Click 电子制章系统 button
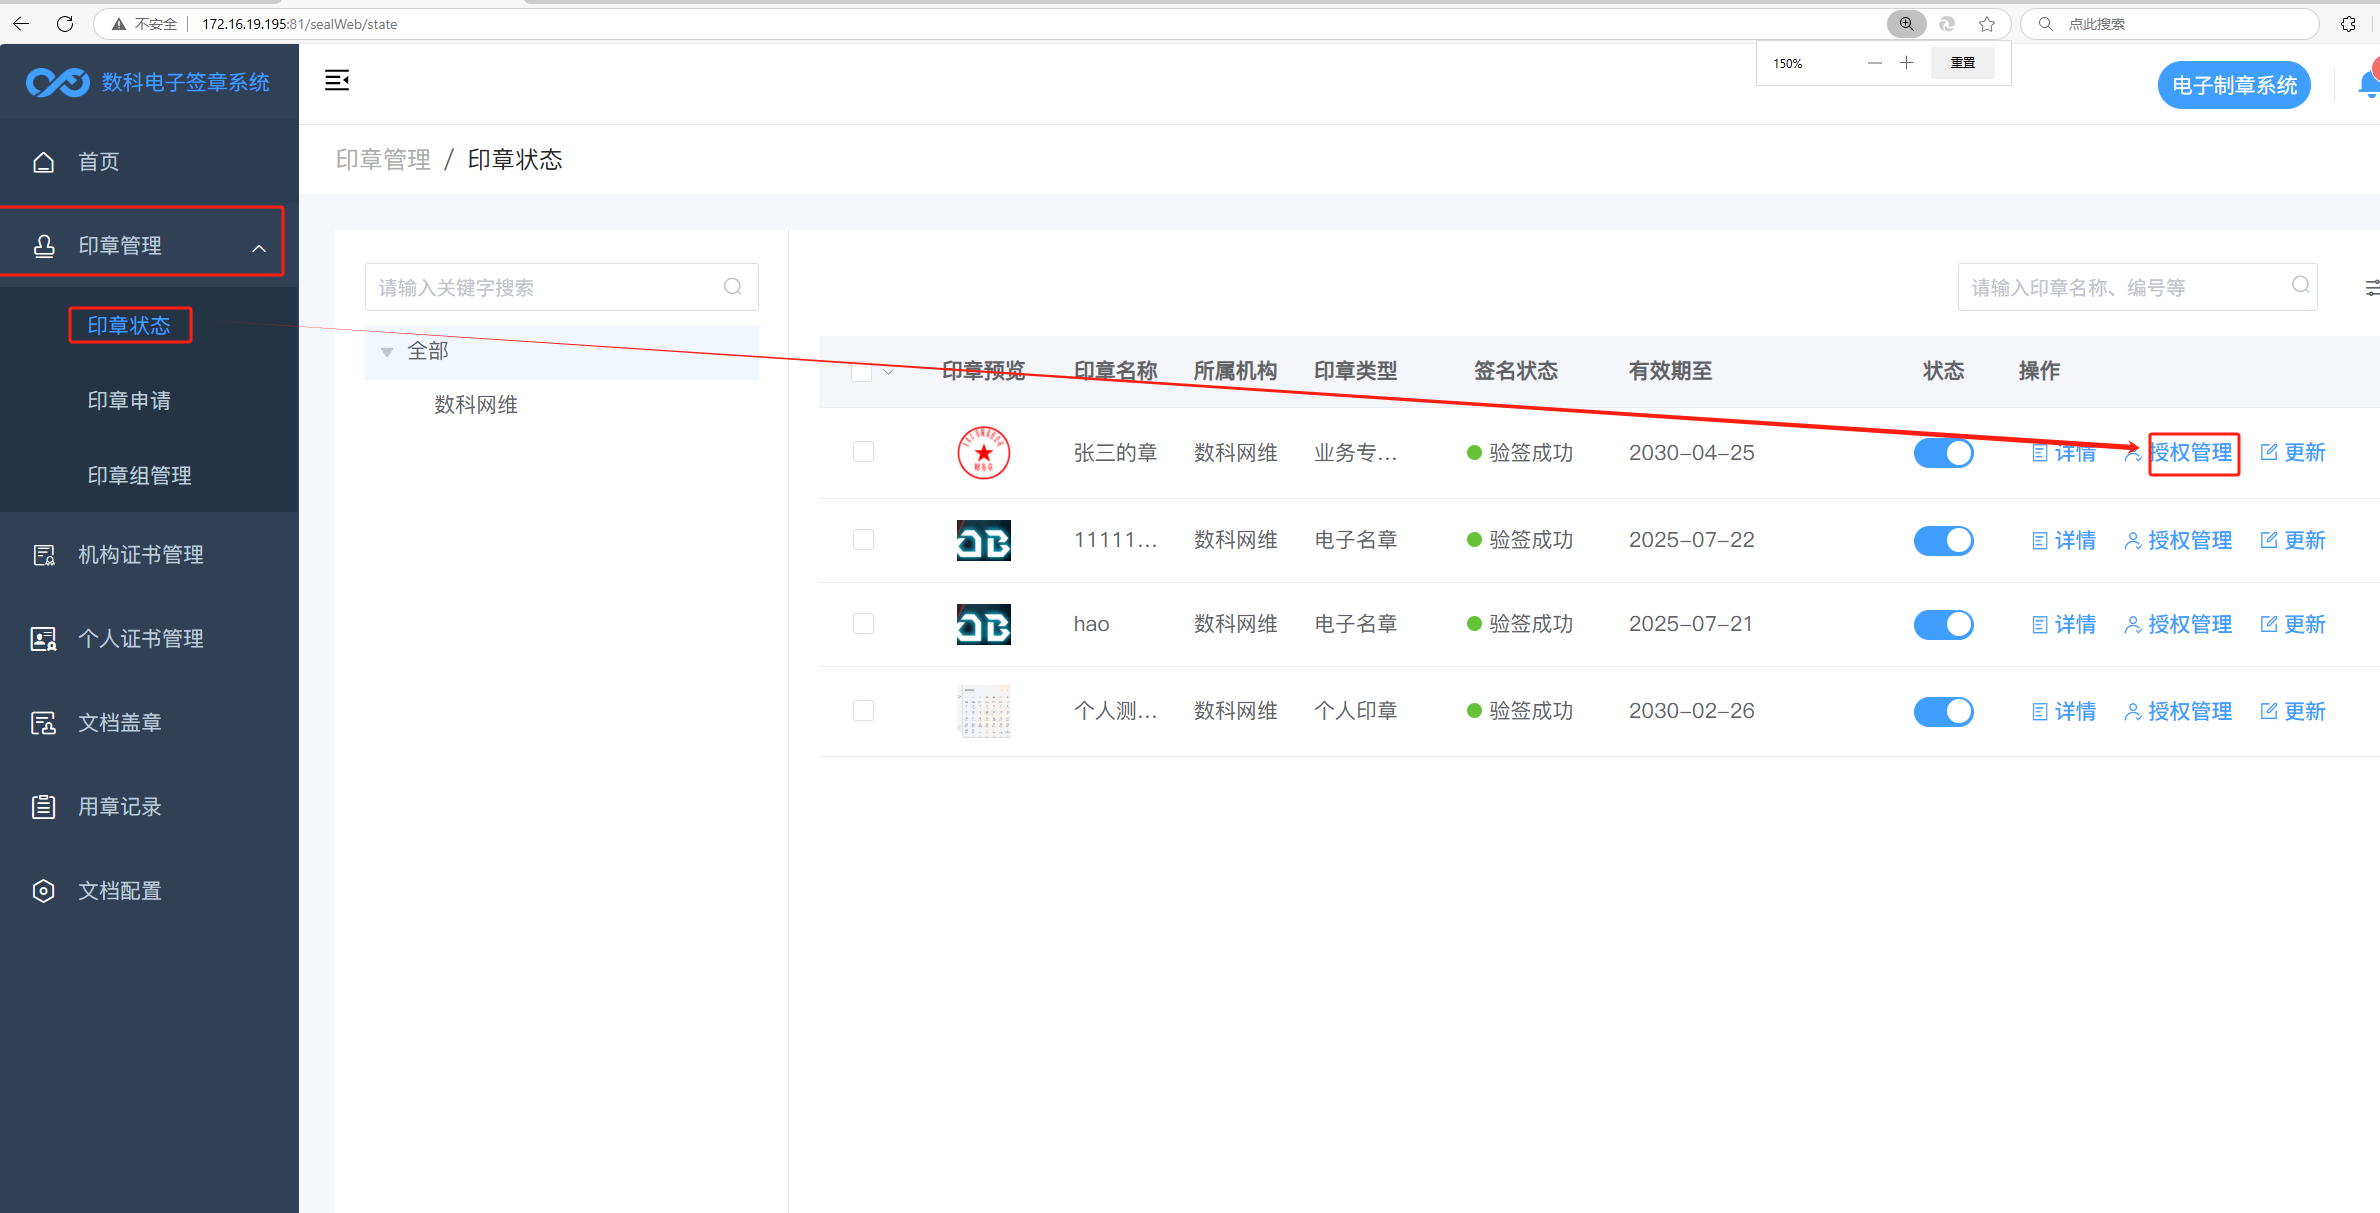Screen dimensions: 2380x1213 2233,85
